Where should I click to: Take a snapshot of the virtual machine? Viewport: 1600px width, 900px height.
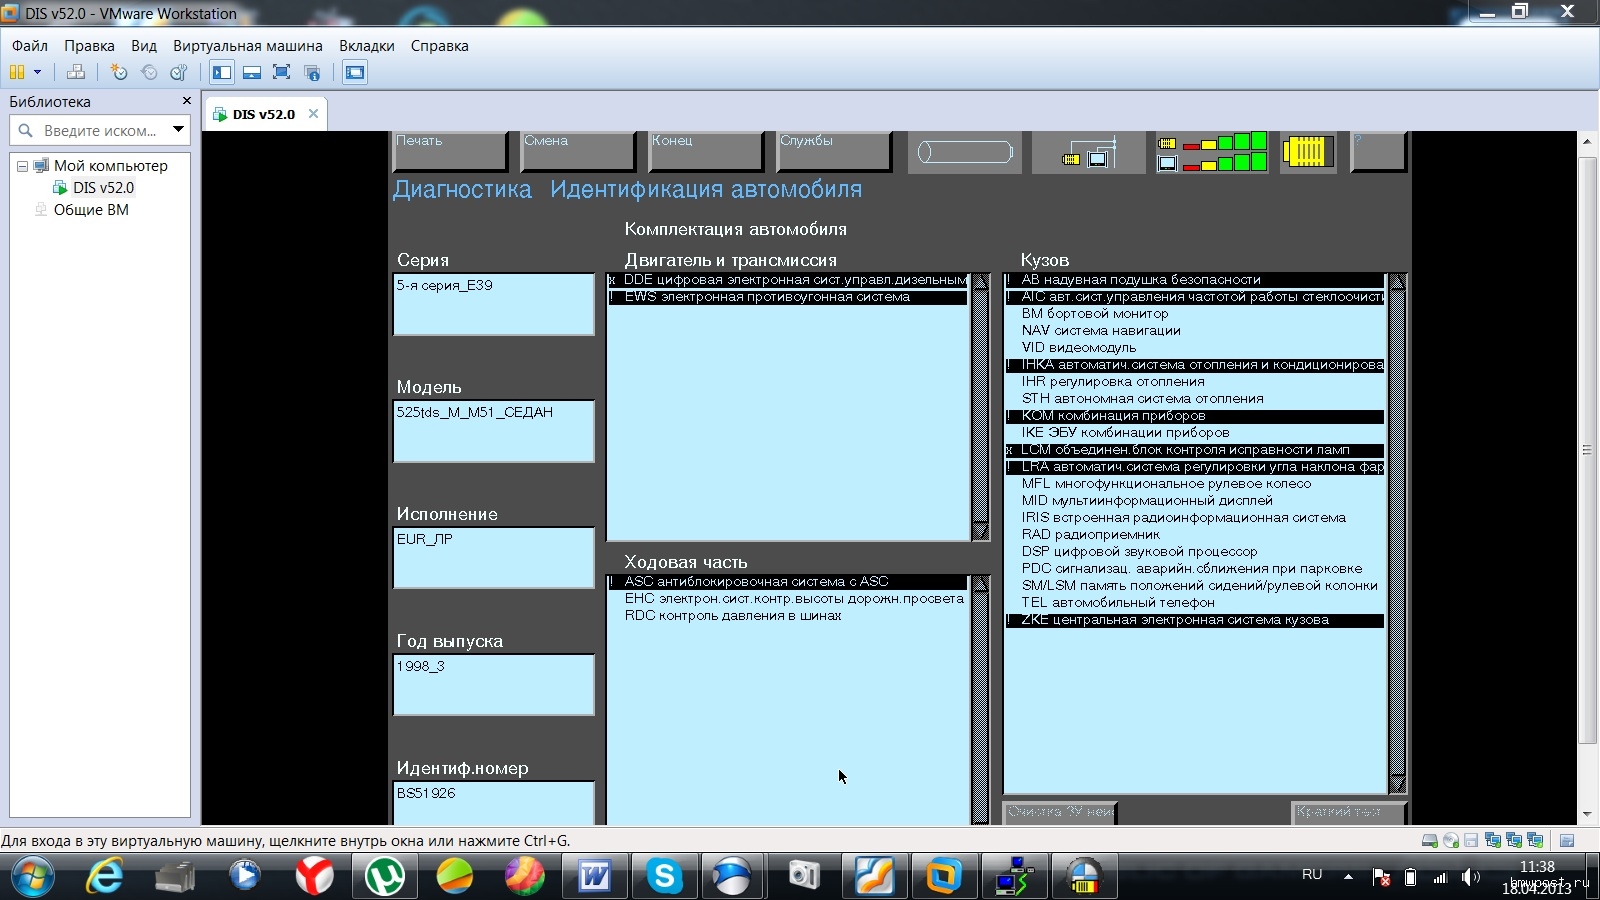click(119, 72)
